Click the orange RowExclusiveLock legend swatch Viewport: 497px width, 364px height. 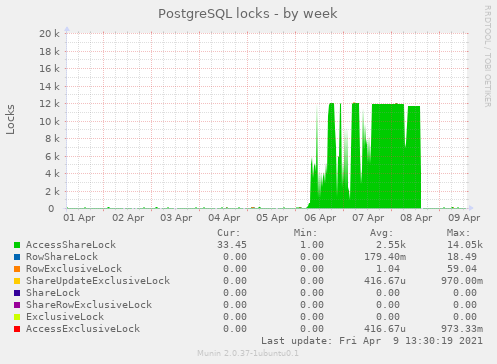[x=17, y=269]
